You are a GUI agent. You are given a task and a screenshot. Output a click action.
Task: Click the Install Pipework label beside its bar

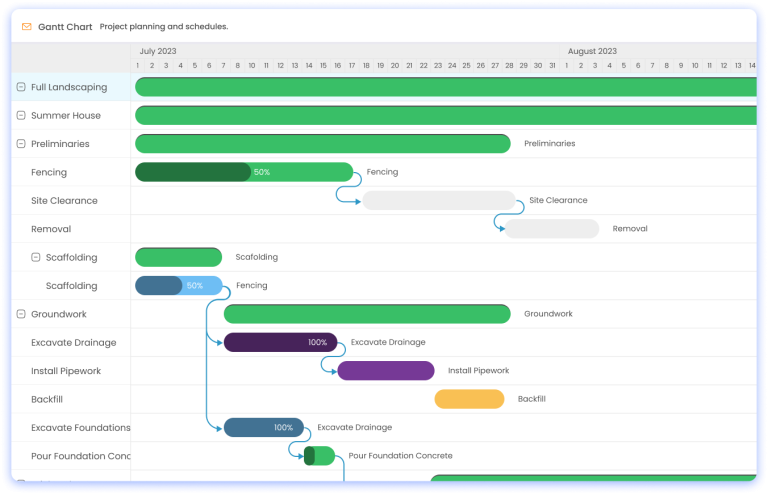click(479, 371)
